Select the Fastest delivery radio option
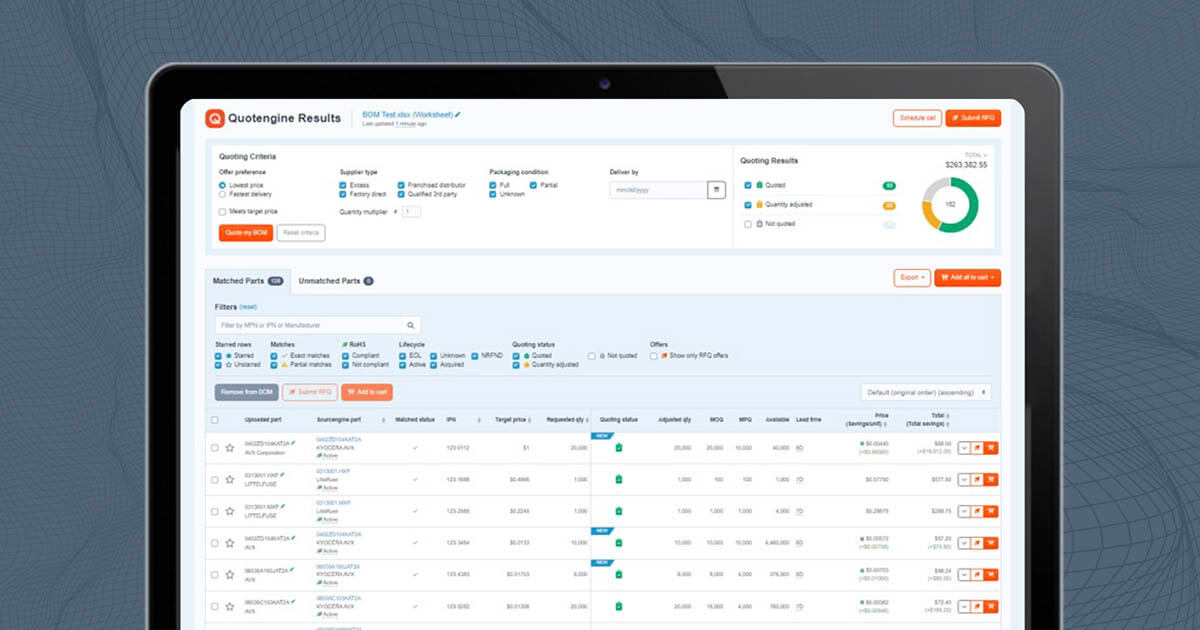The image size is (1200, 630). (222, 194)
